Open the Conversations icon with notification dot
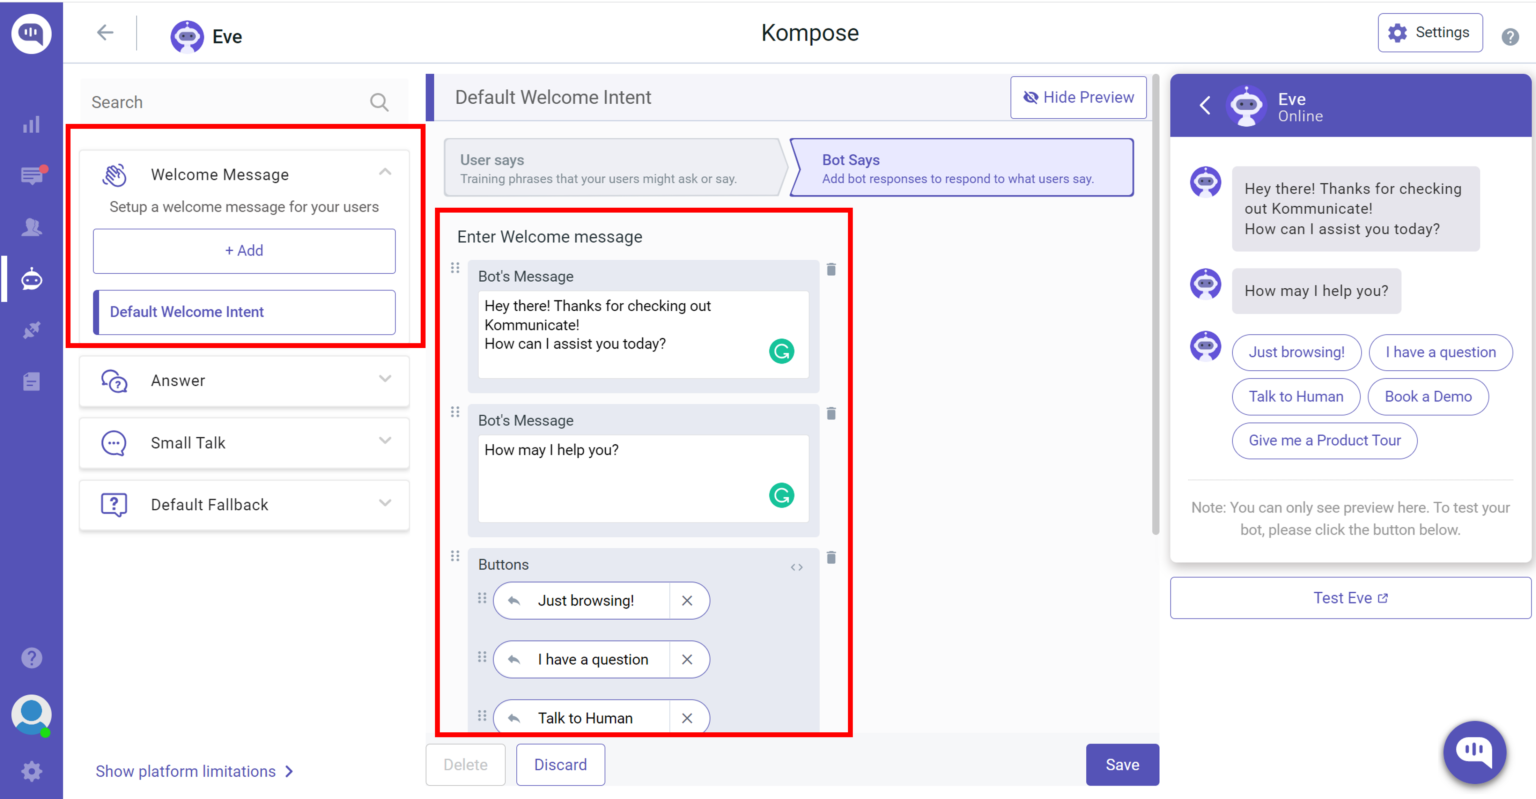The width and height of the screenshot is (1536, 799). point(31,175)
